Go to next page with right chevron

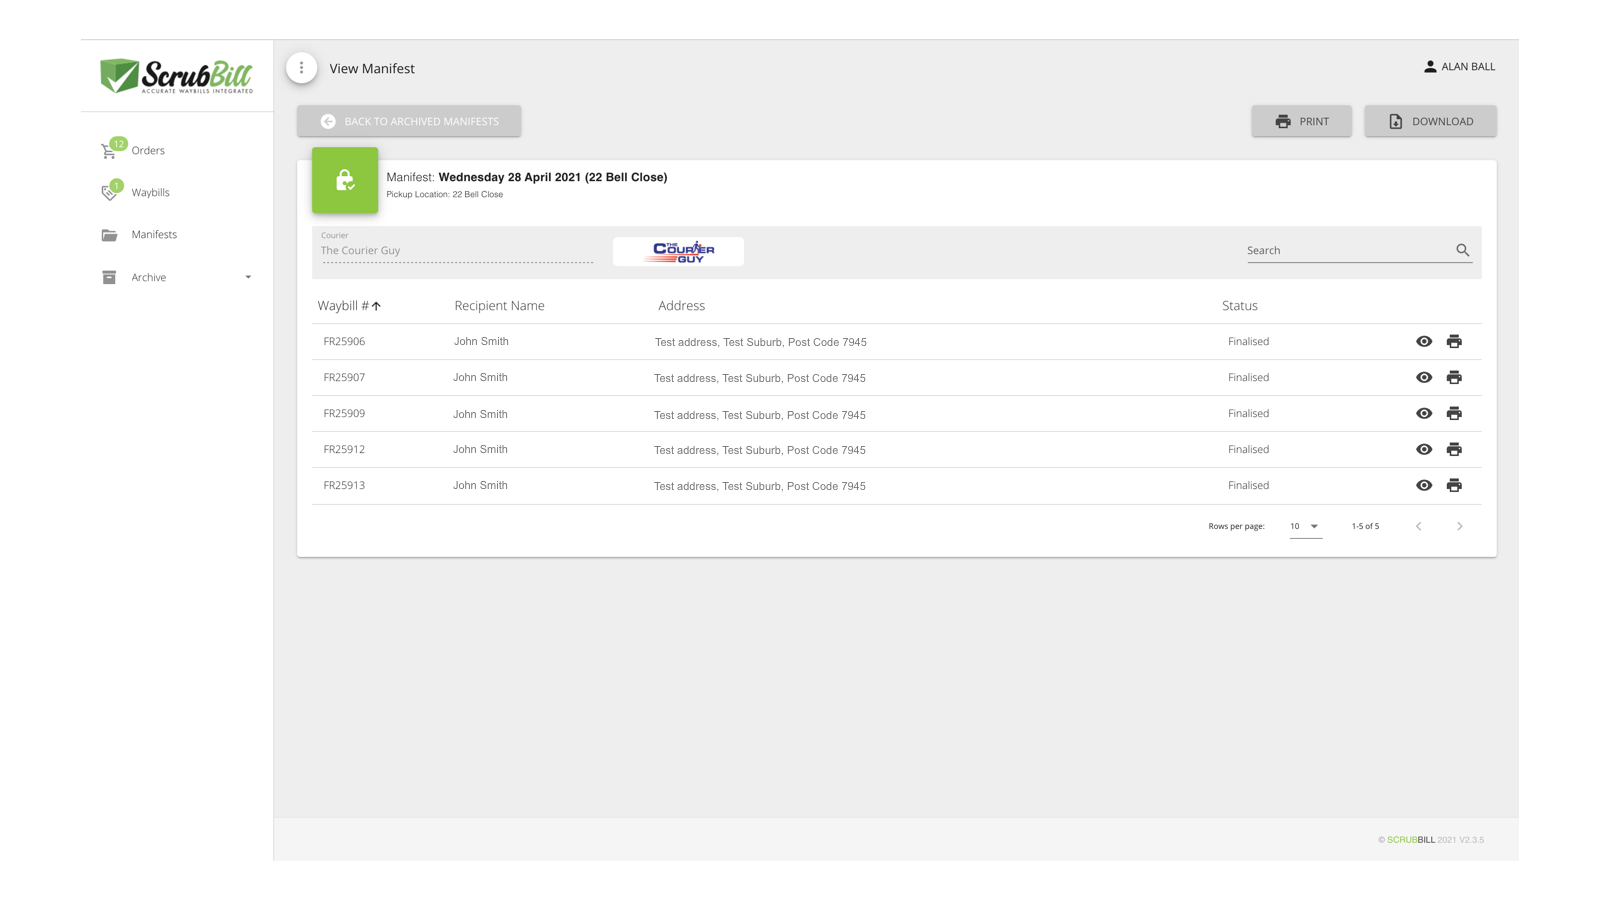tap(1460, 526)
